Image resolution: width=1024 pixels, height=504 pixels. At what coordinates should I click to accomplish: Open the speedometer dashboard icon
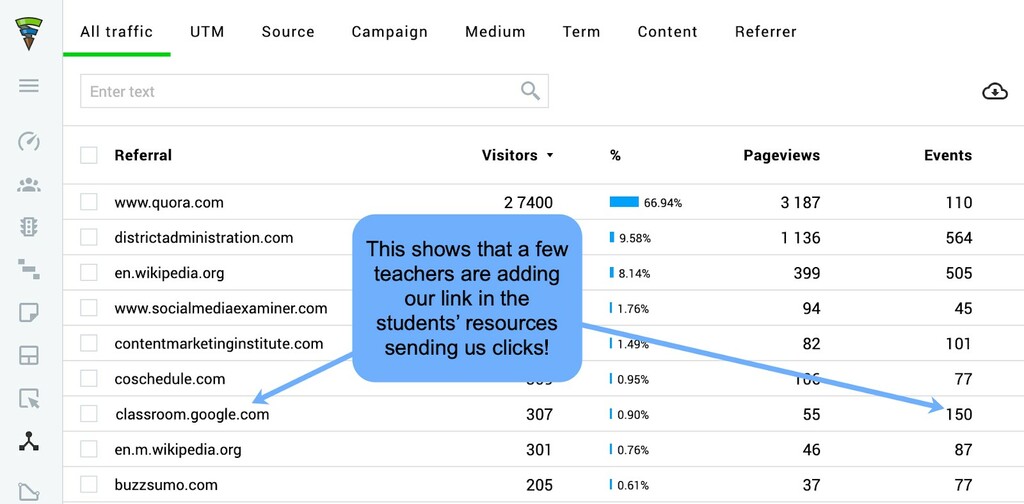coord(29,141)
